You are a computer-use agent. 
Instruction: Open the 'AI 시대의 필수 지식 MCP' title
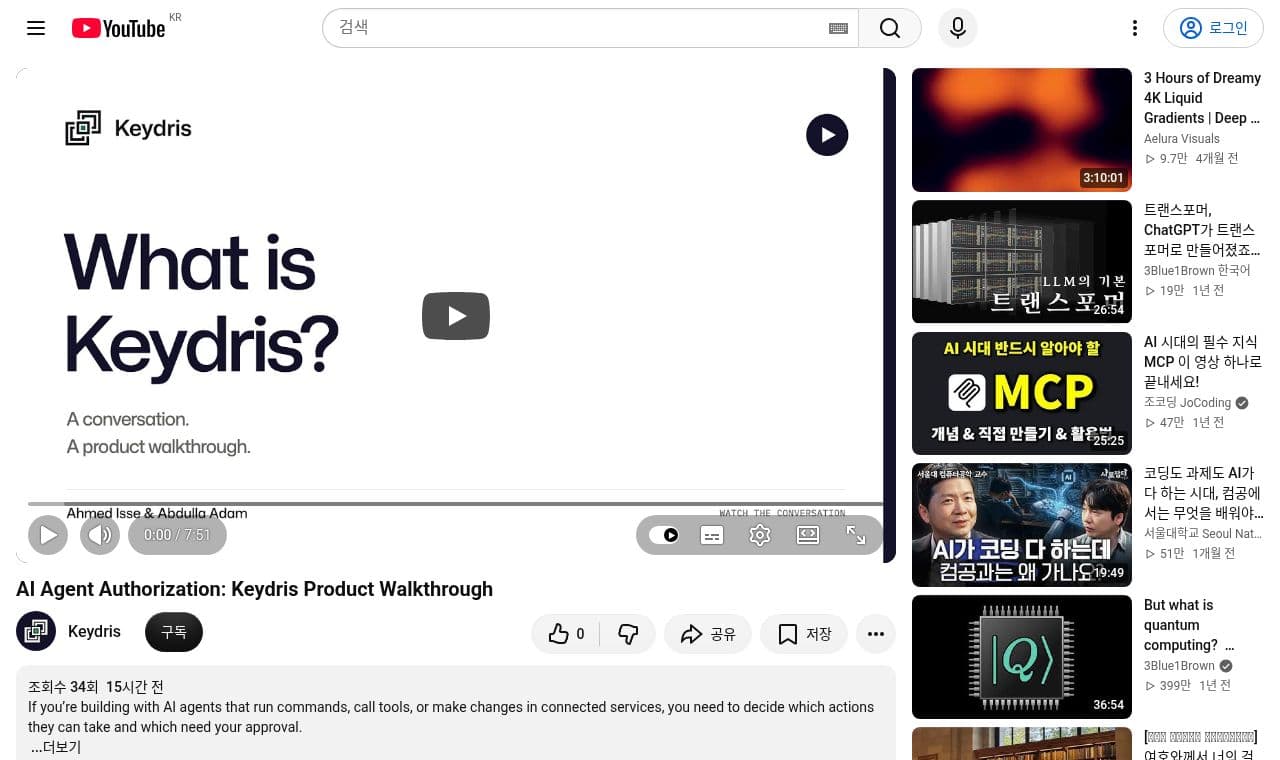pyautogui.click(x=1203, y=362)
